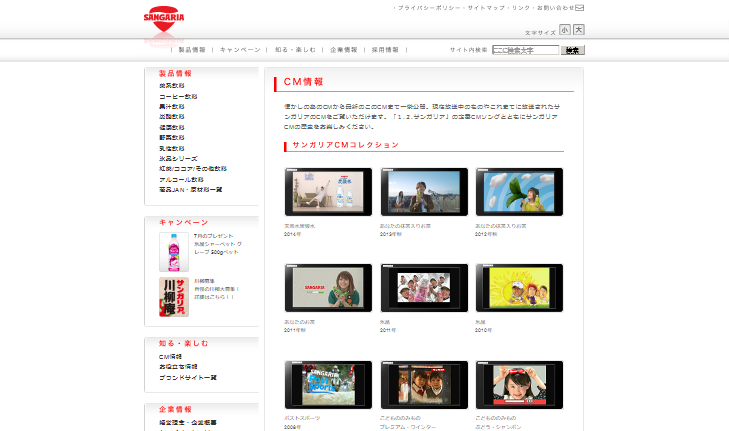Click the envelope contact icon
Image resolution: width=729 pixels, height=431 pixels.
581,7
